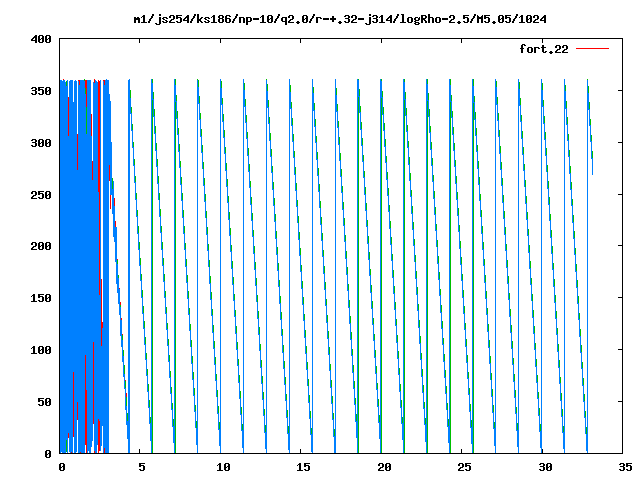
Task: Click the y-axis label 250
Action: click(41, 195)
